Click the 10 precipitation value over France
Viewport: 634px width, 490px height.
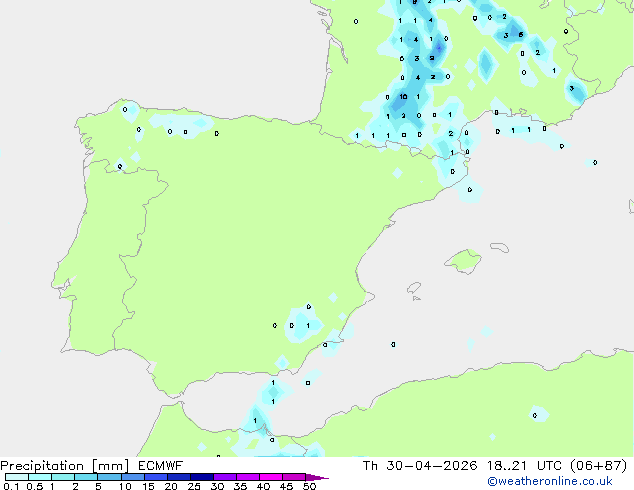[x=403, y=97]
